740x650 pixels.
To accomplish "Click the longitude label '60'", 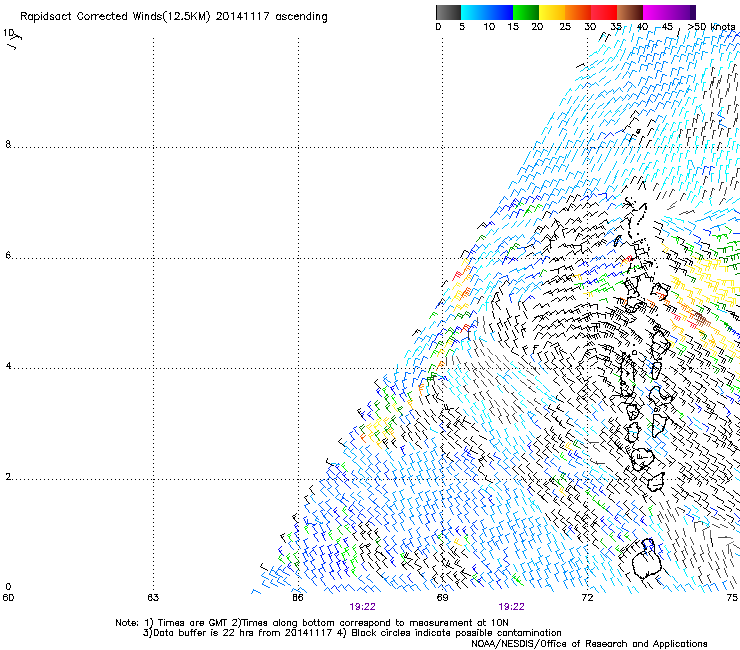I will click(x=8, y=598).
